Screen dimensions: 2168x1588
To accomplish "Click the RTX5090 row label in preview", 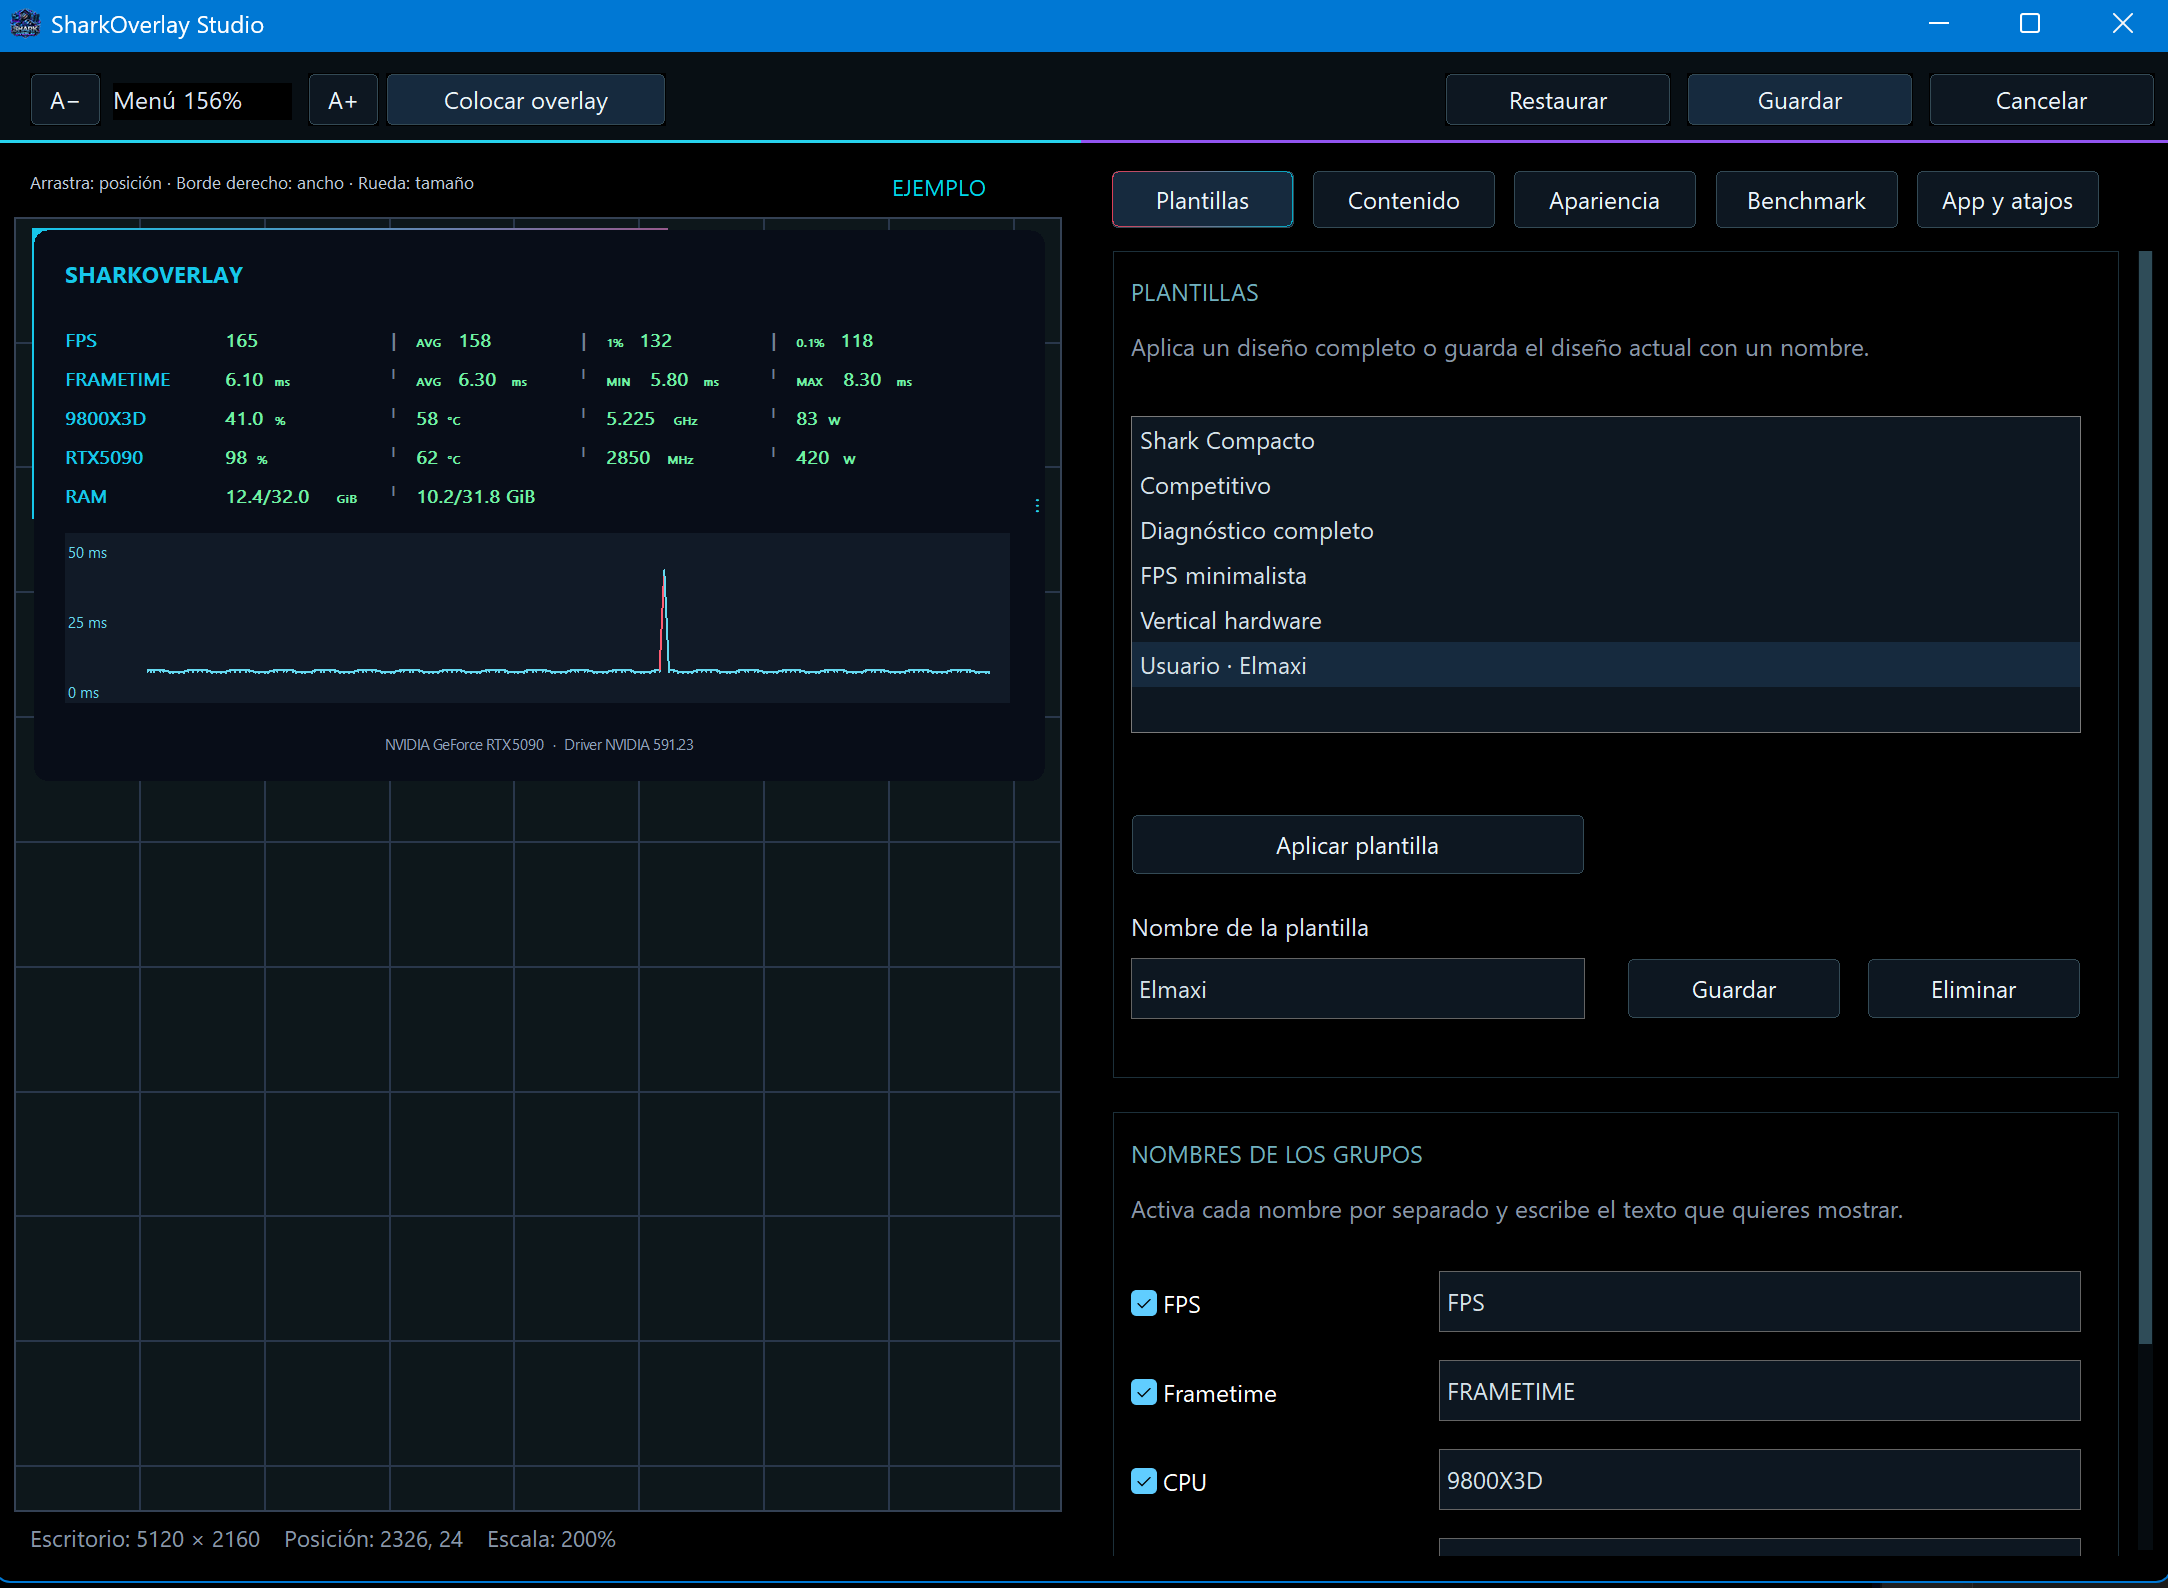I will pyautogui.click(x=104, y=457).
